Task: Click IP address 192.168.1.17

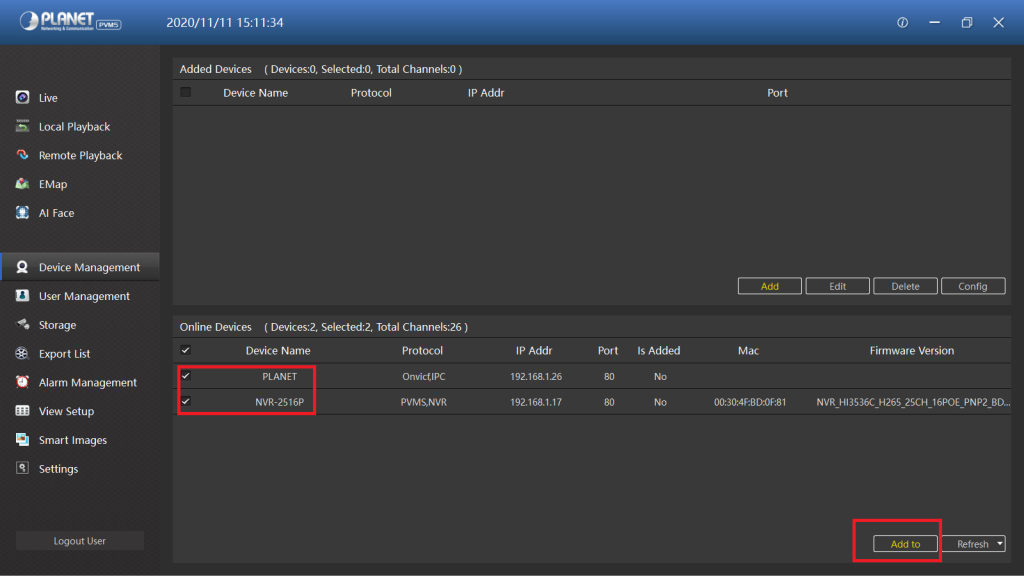Action: point(536,402)
